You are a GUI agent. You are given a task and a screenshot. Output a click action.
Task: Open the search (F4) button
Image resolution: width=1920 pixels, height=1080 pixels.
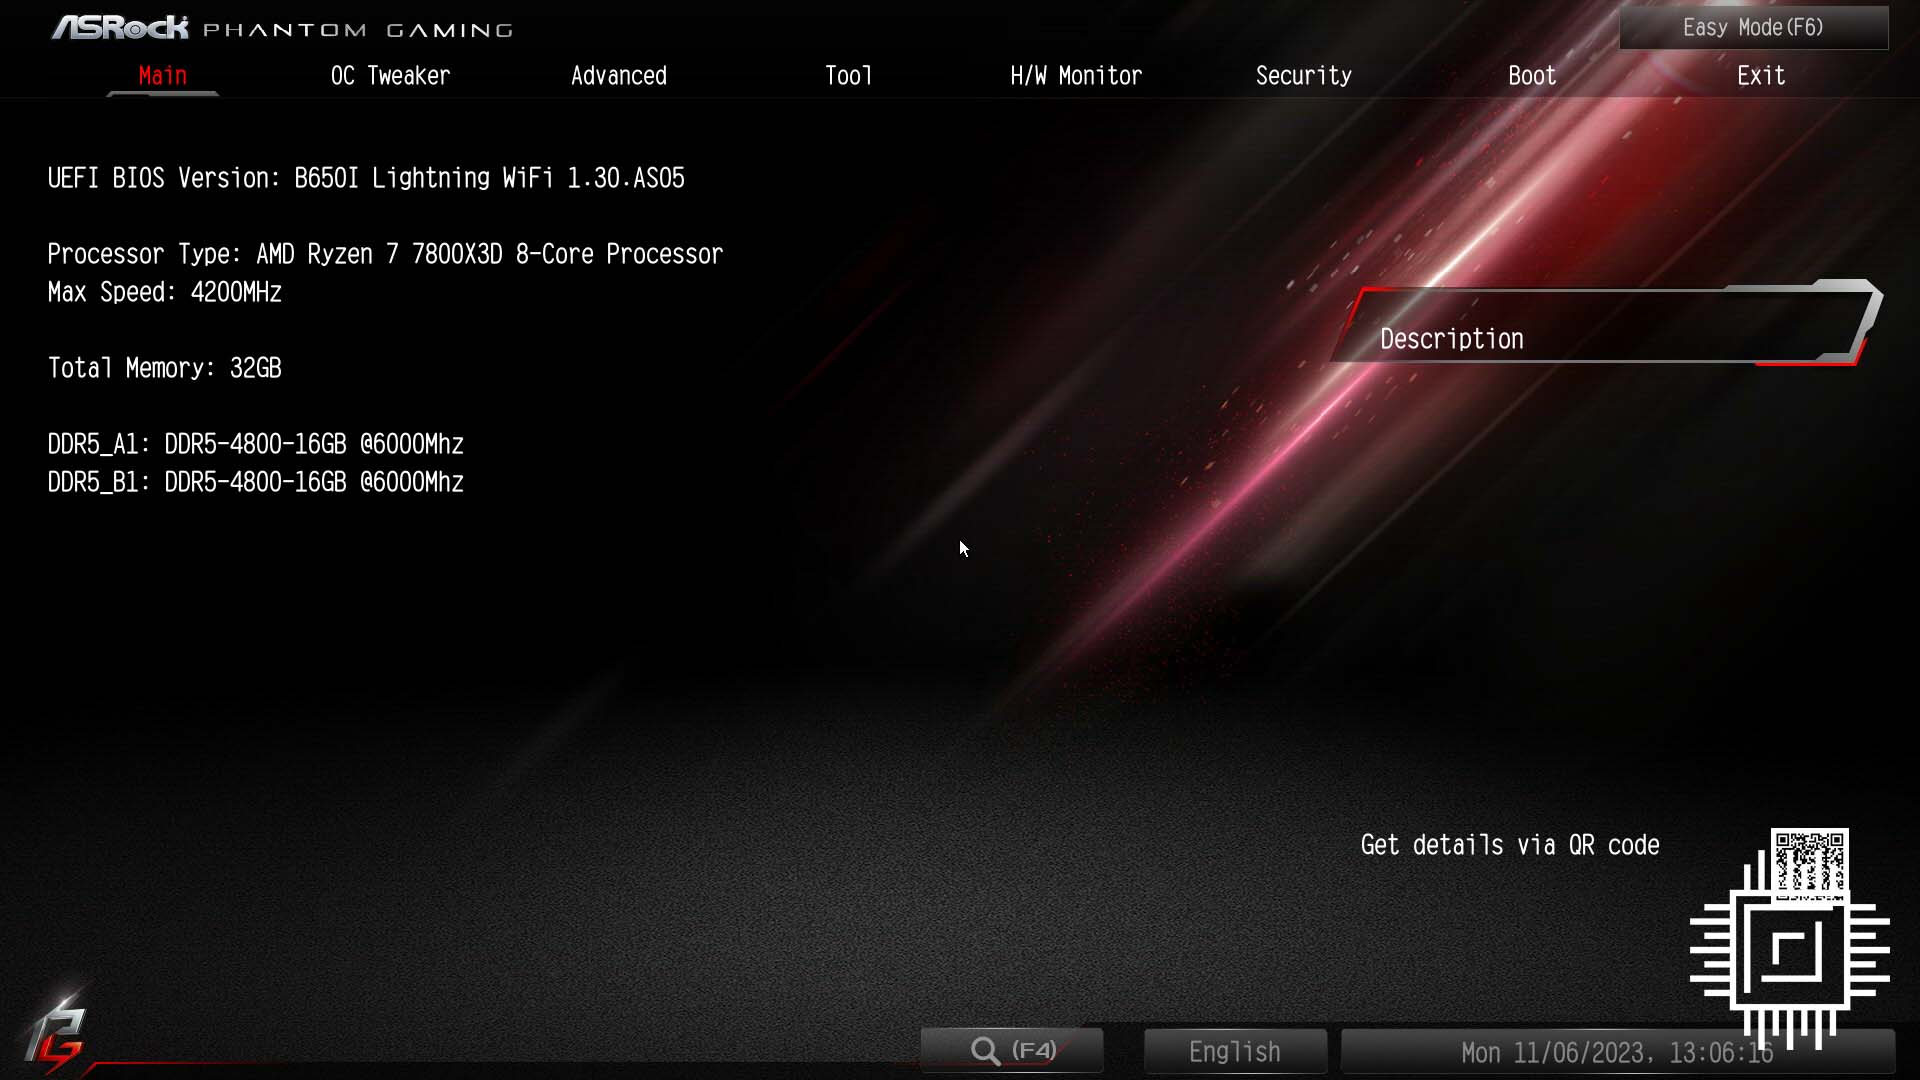point(1012,1051)
